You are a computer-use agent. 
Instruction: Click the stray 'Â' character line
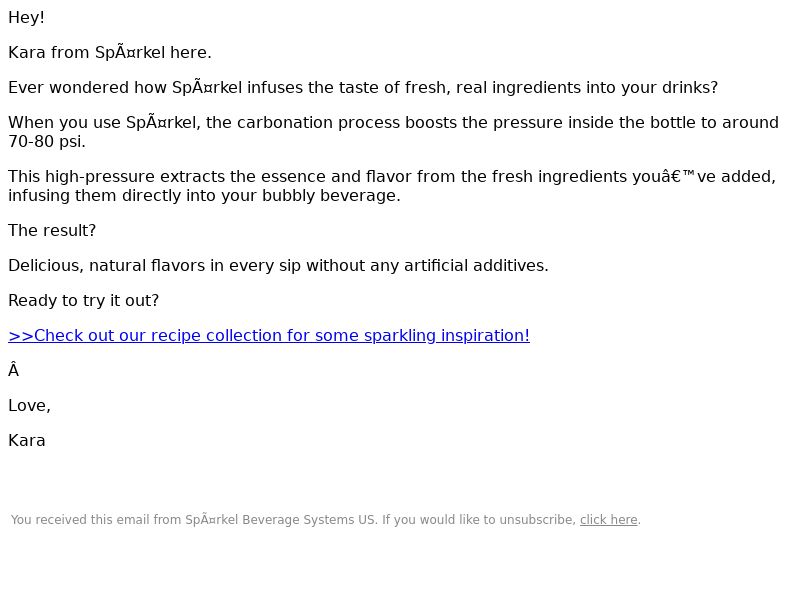tap(14, 370)
